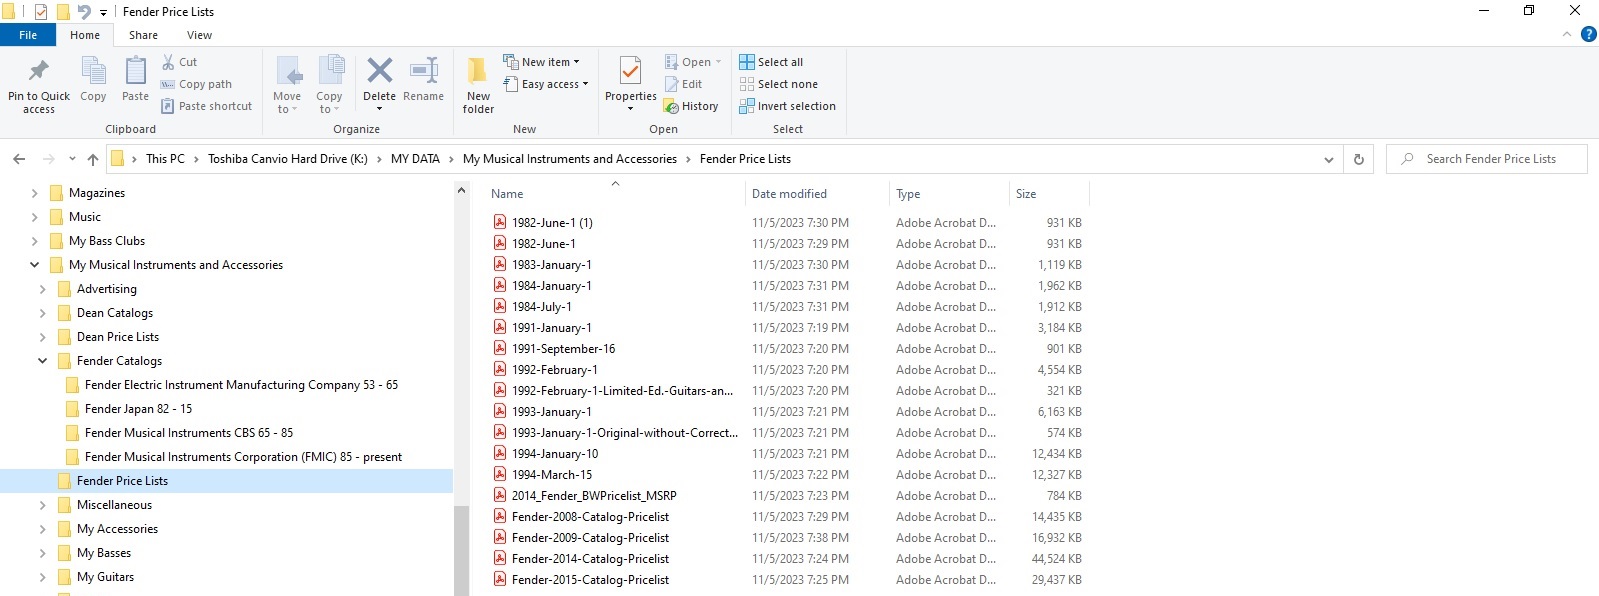
Task: Select Fender Japan 82 - 15 folder
Action: [x=138, y=409]
